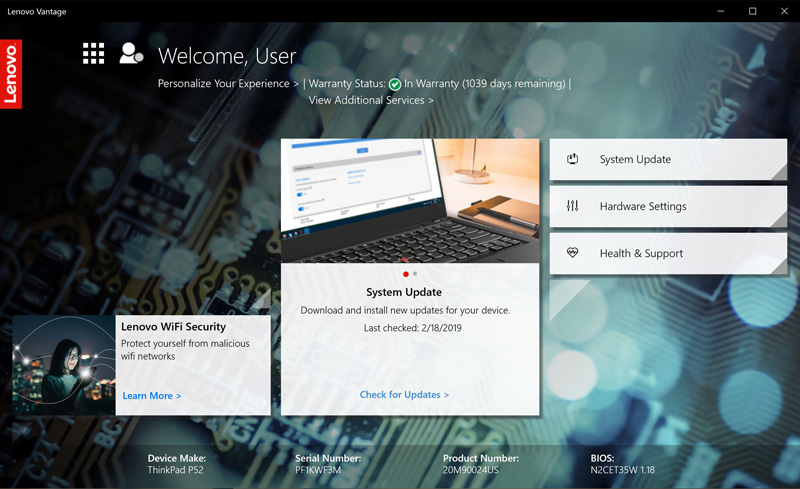This screenshot has height=489, width=800.
Task: Click Check for Updates link
Action: click(404, 395)
